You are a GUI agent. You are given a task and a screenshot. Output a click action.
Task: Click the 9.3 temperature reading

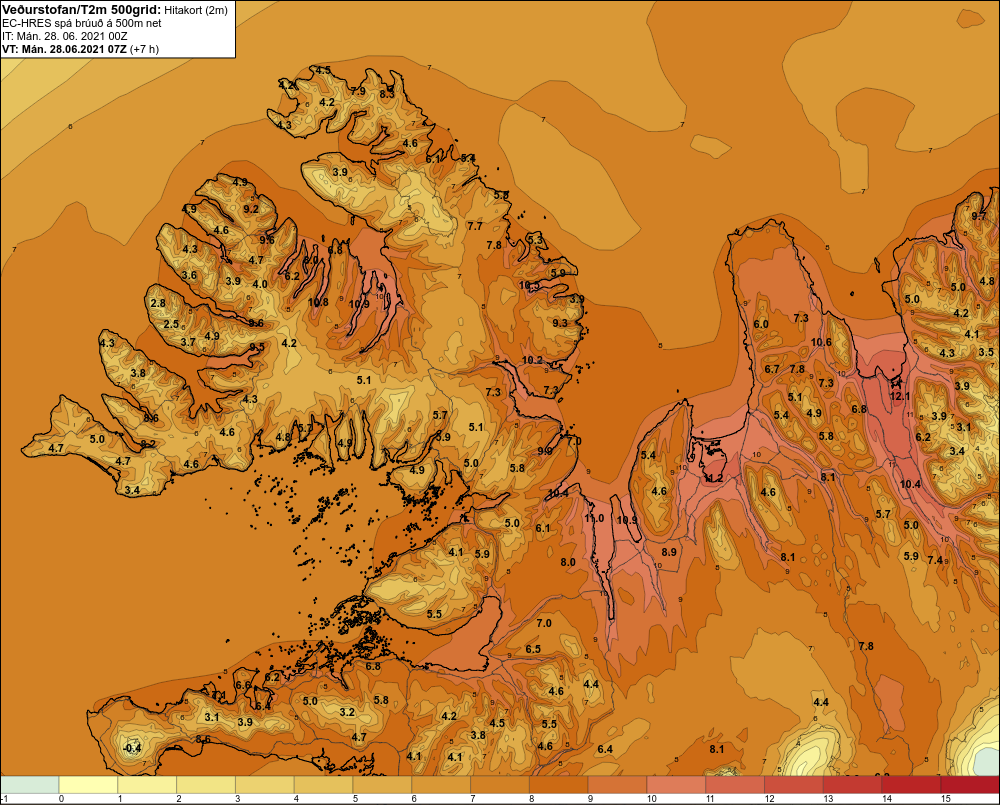pyautogui.click(x=560, y=323)
